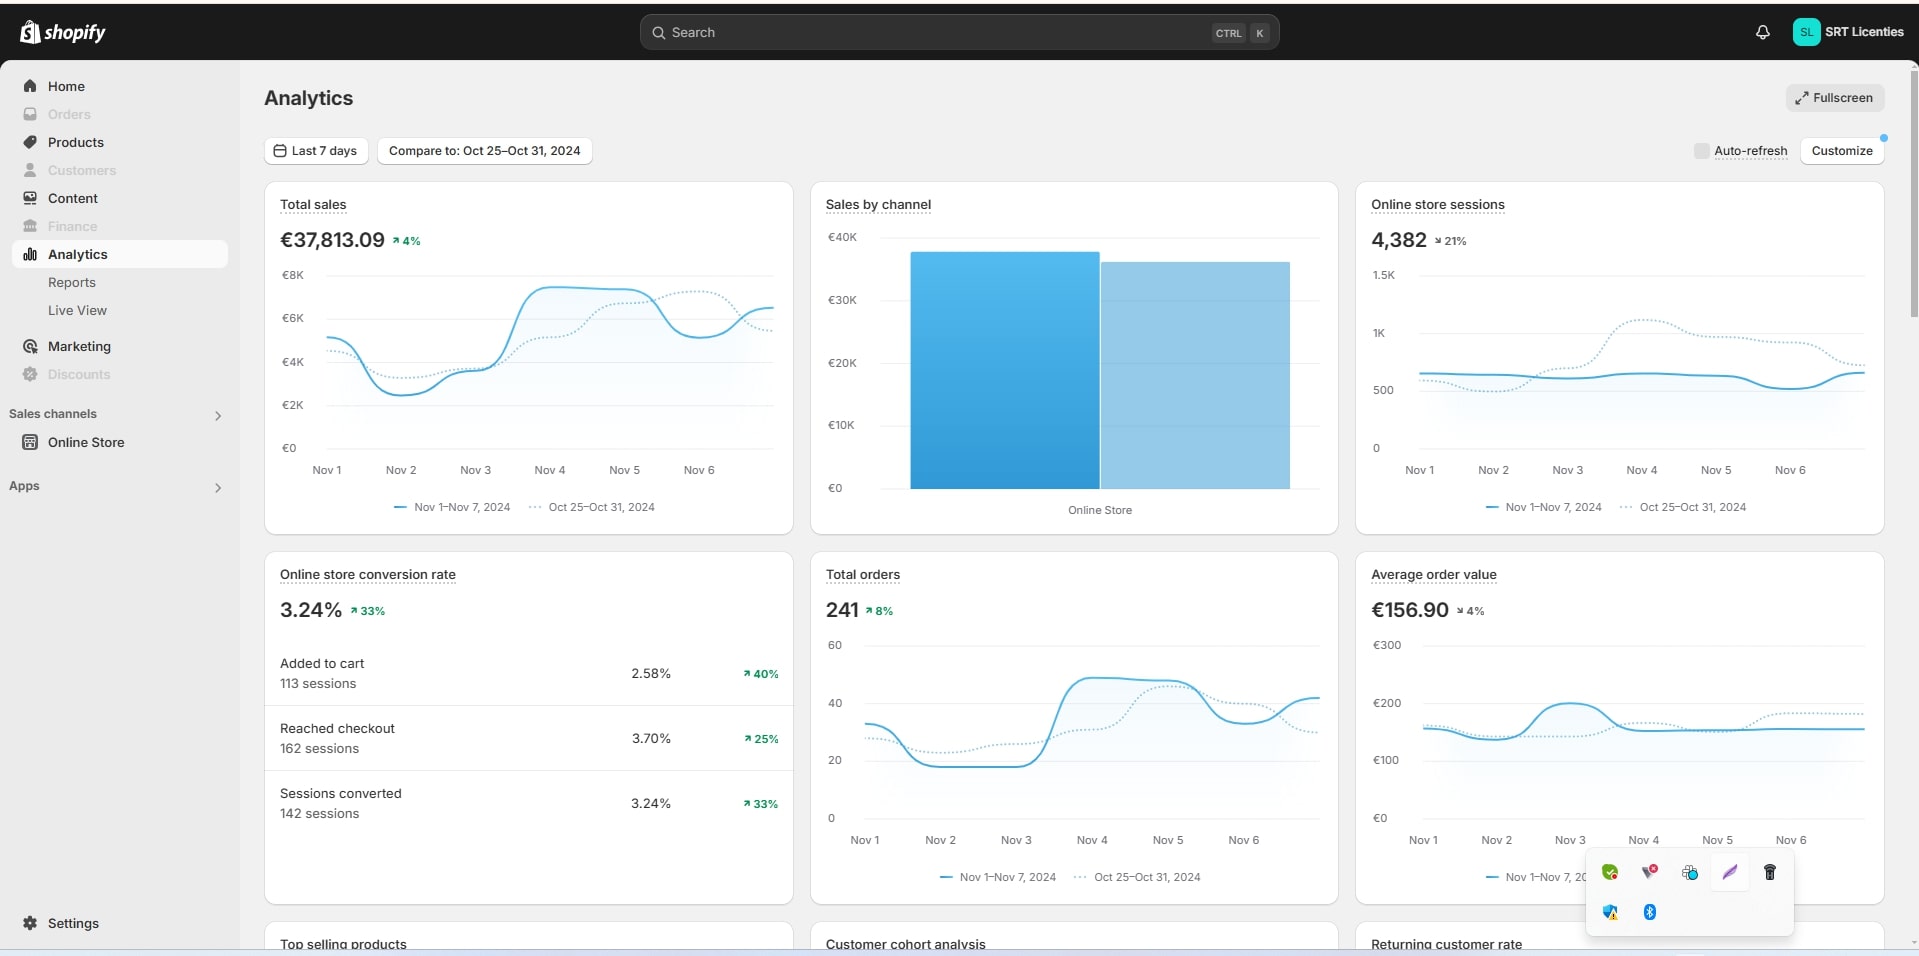The image size is (1919, 956).
Task: Open Products from the sidebar tag icon
Action: coord(30,142)
